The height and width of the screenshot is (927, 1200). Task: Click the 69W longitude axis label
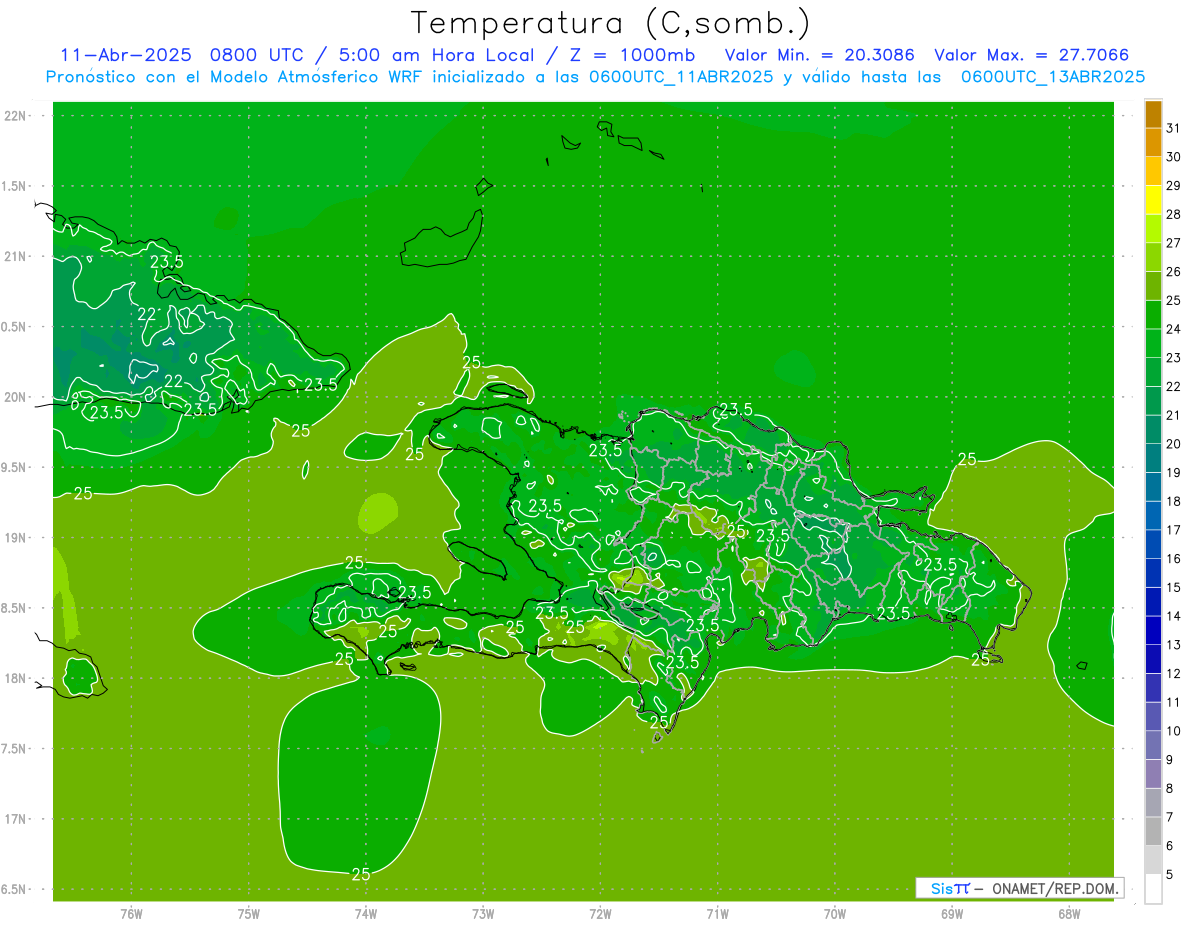point(952,913)
